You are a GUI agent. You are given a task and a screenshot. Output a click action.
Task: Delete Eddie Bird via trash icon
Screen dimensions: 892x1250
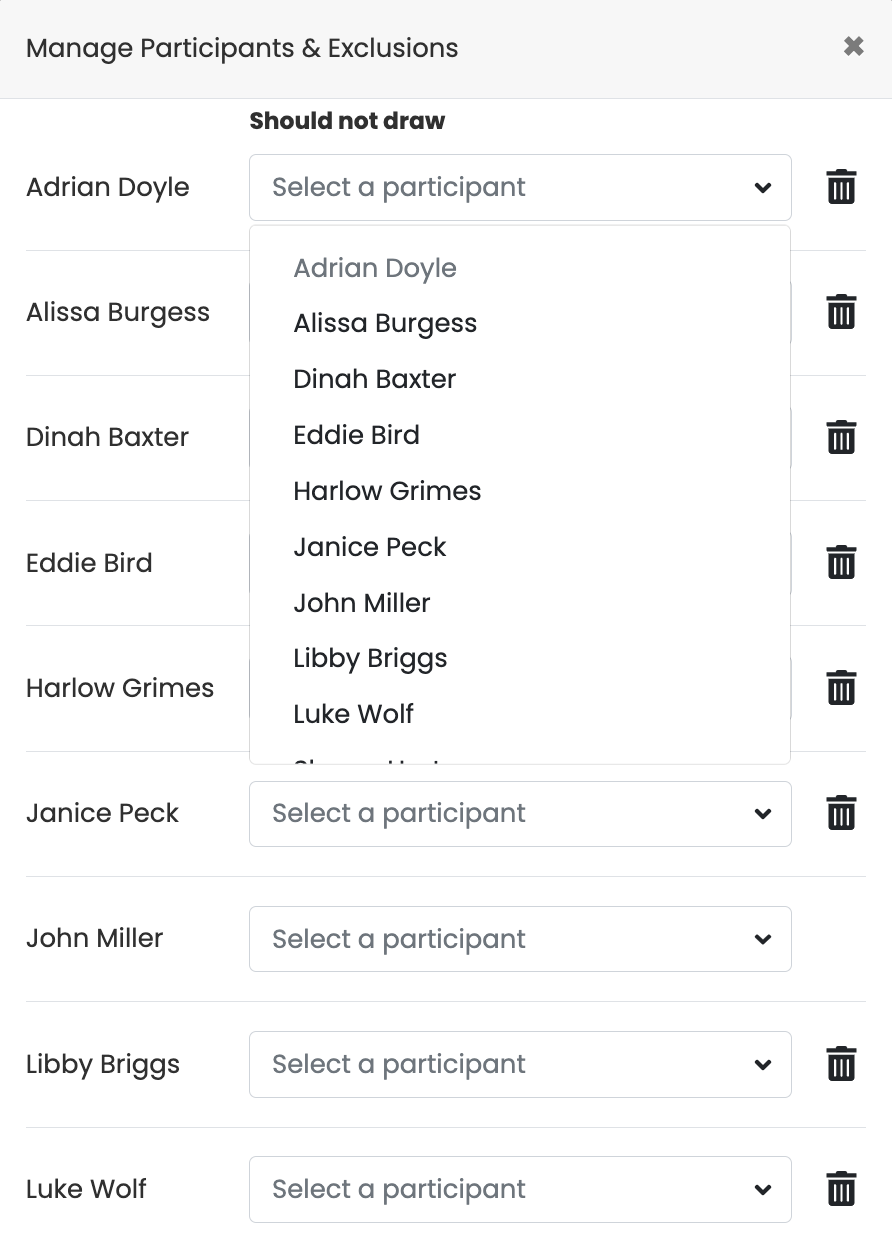(841, 562)
